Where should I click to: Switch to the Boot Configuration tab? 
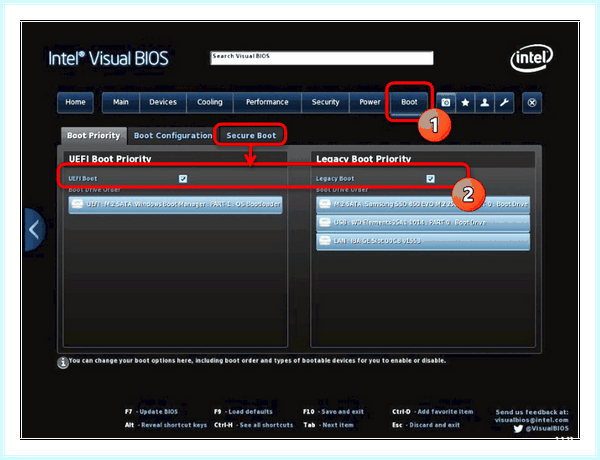point(173,135)
